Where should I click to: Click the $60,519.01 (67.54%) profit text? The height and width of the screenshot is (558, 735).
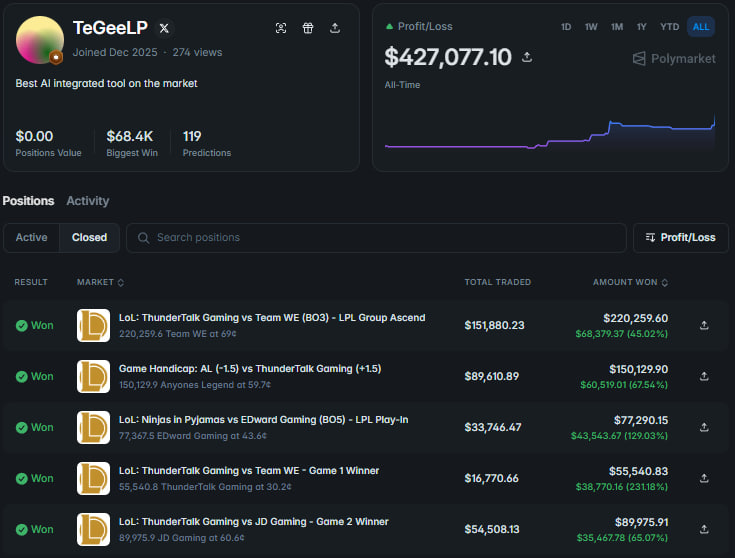pos(624,385)
